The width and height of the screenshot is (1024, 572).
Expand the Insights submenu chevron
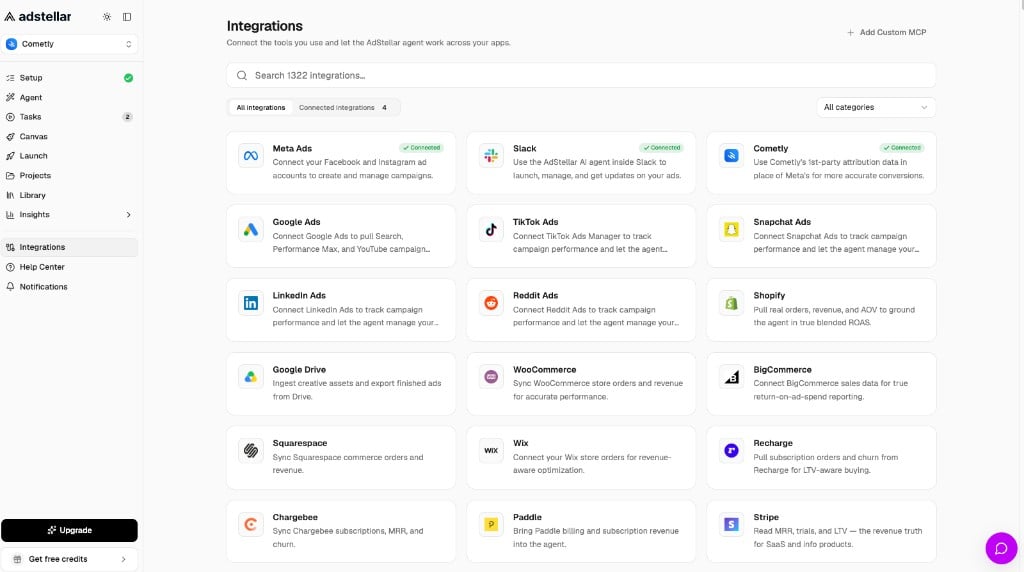click(x=128, y=215)
